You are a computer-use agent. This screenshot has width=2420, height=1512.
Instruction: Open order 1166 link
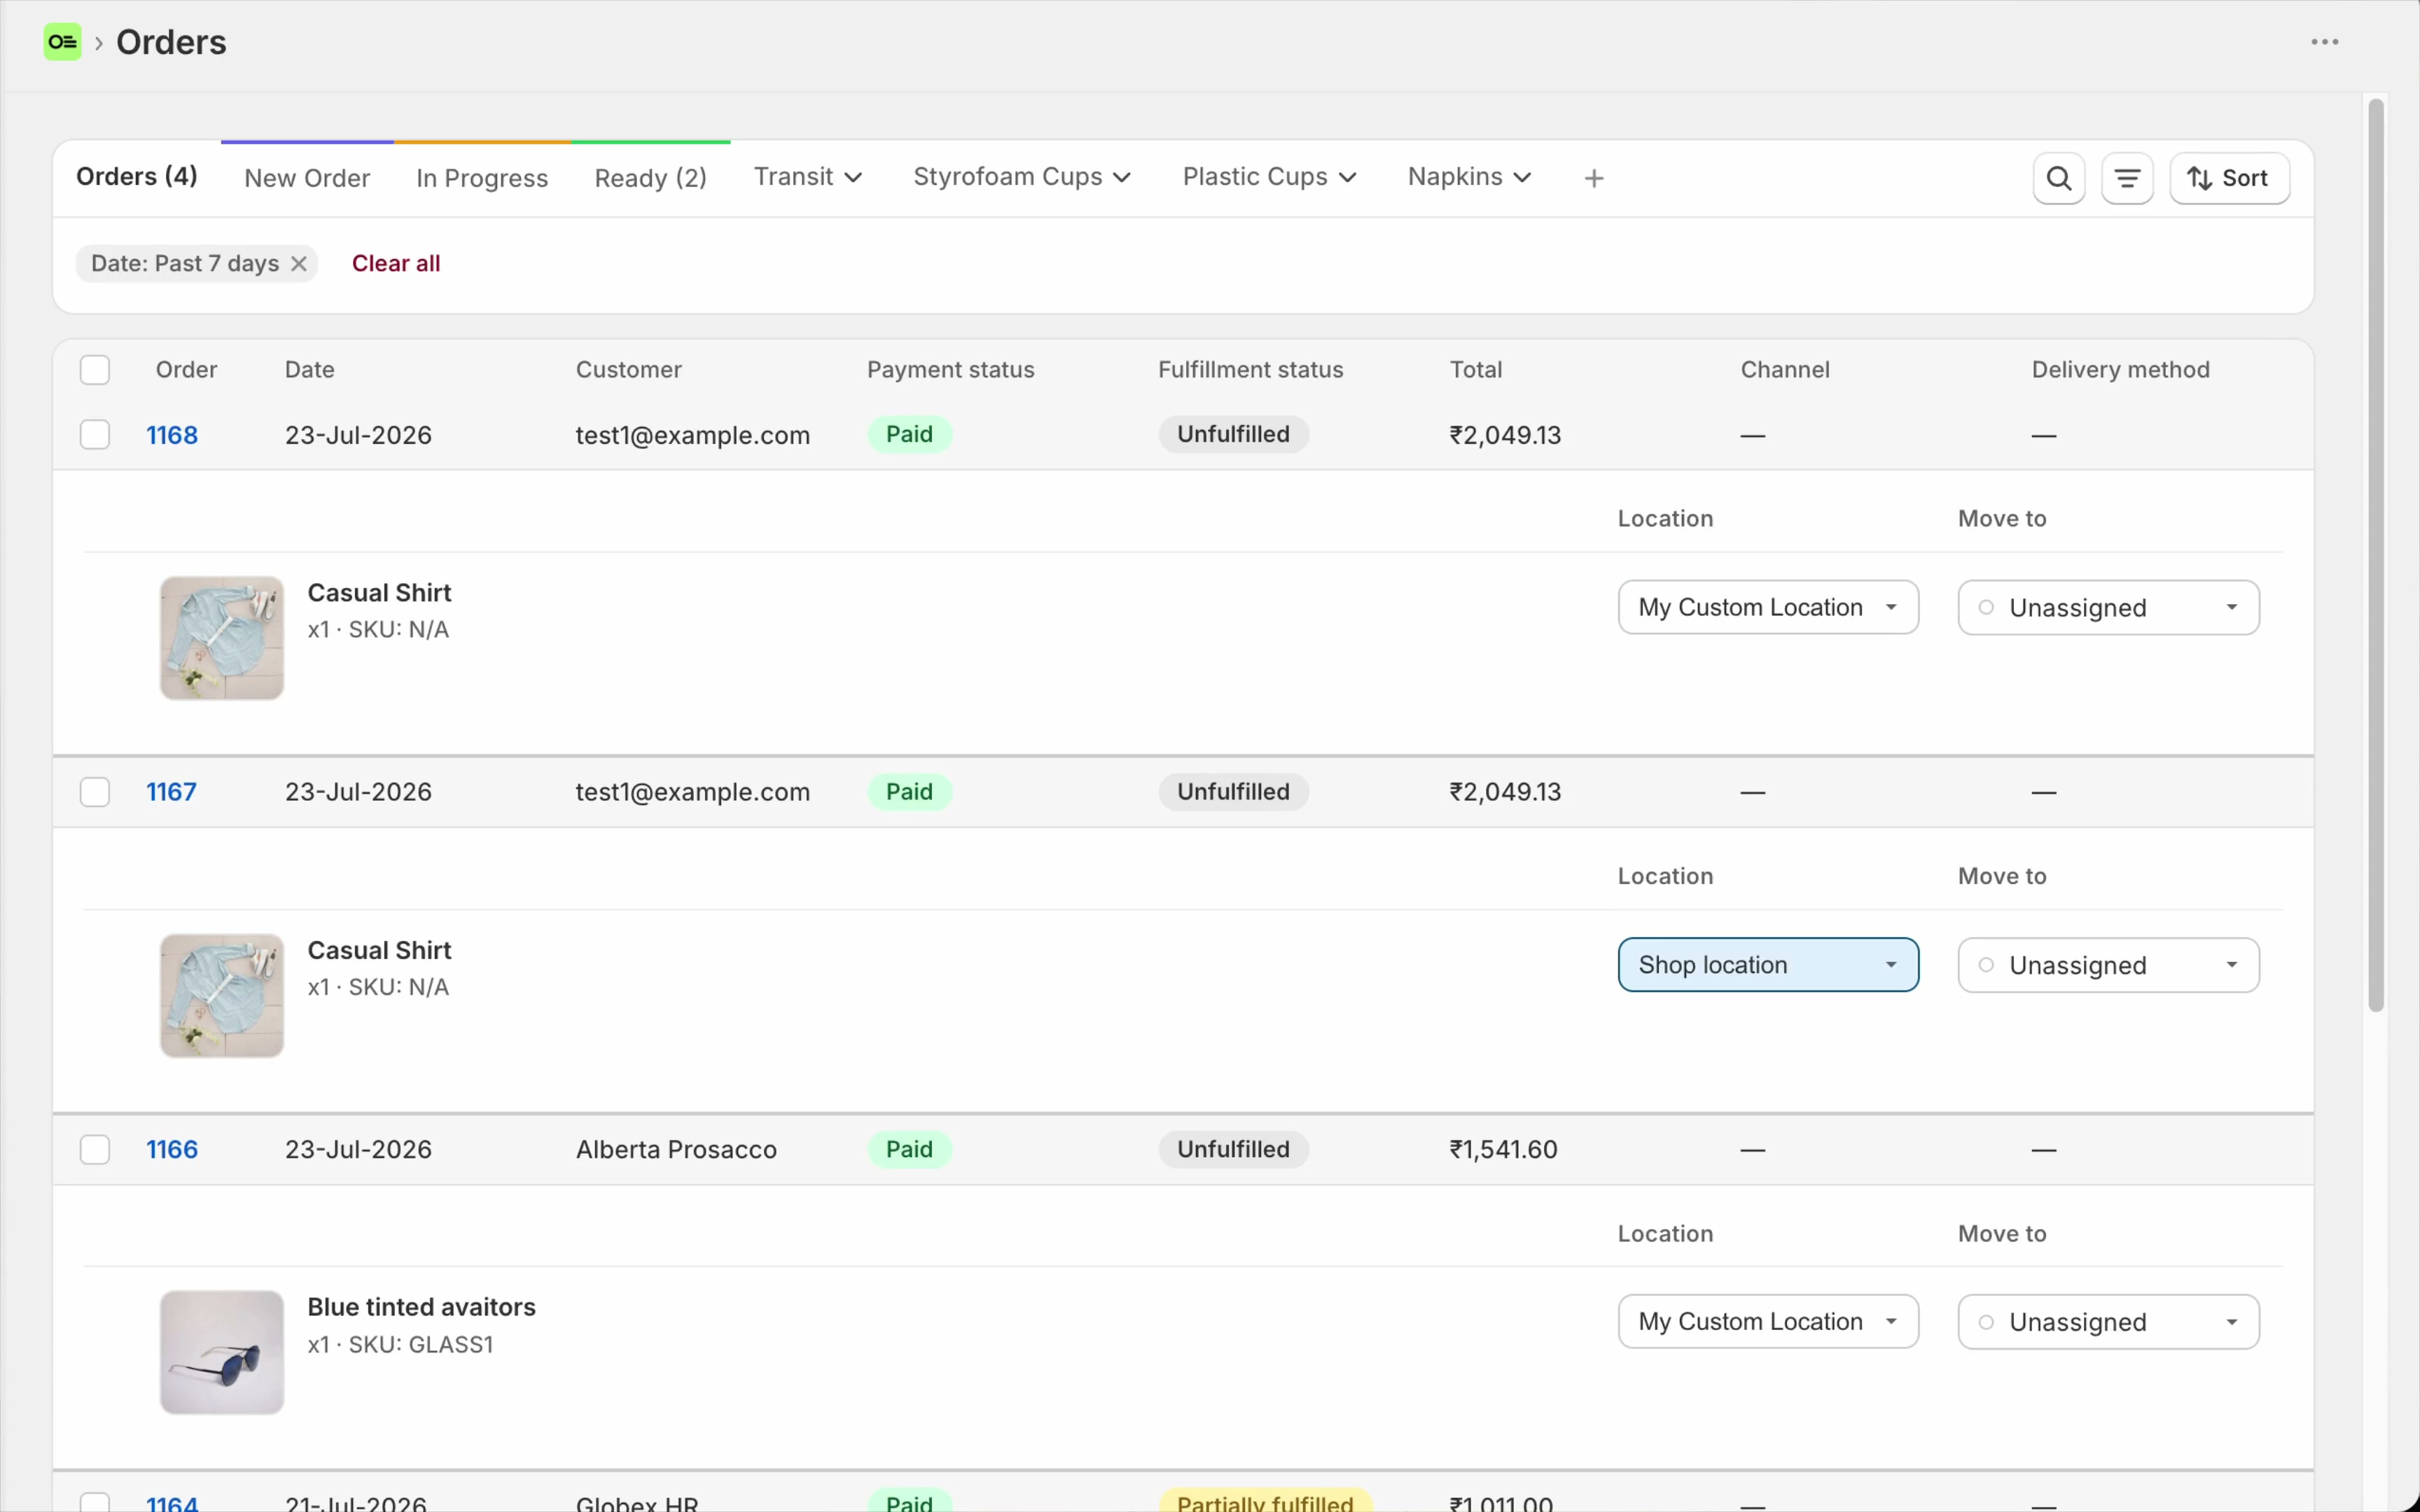(172, 1149)
